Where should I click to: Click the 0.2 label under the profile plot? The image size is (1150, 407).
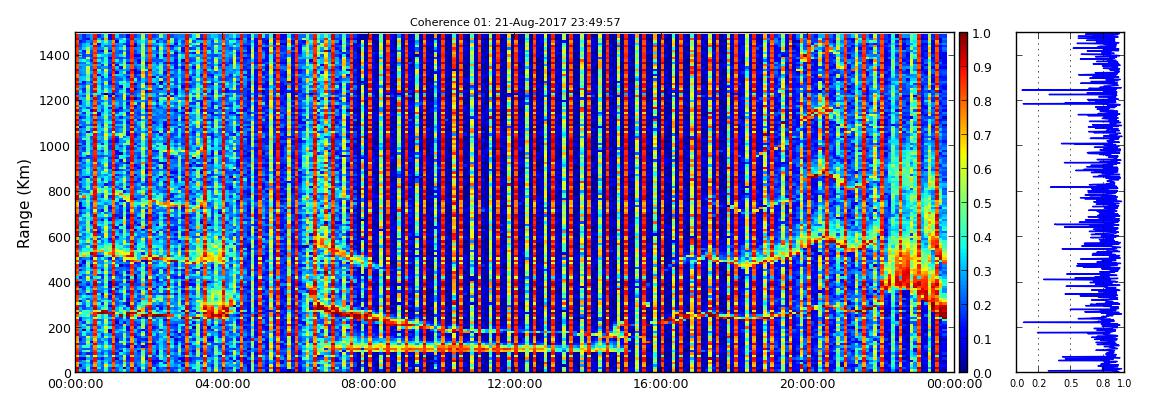[x=1039, y=384]
